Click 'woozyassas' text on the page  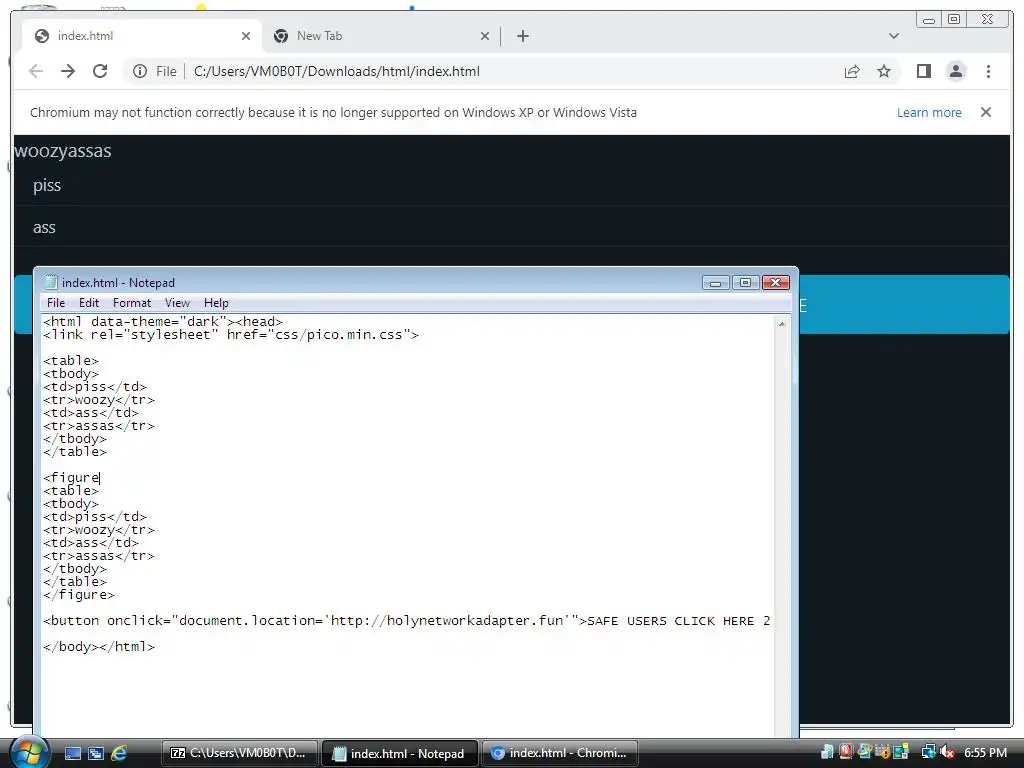click(63, 151)
